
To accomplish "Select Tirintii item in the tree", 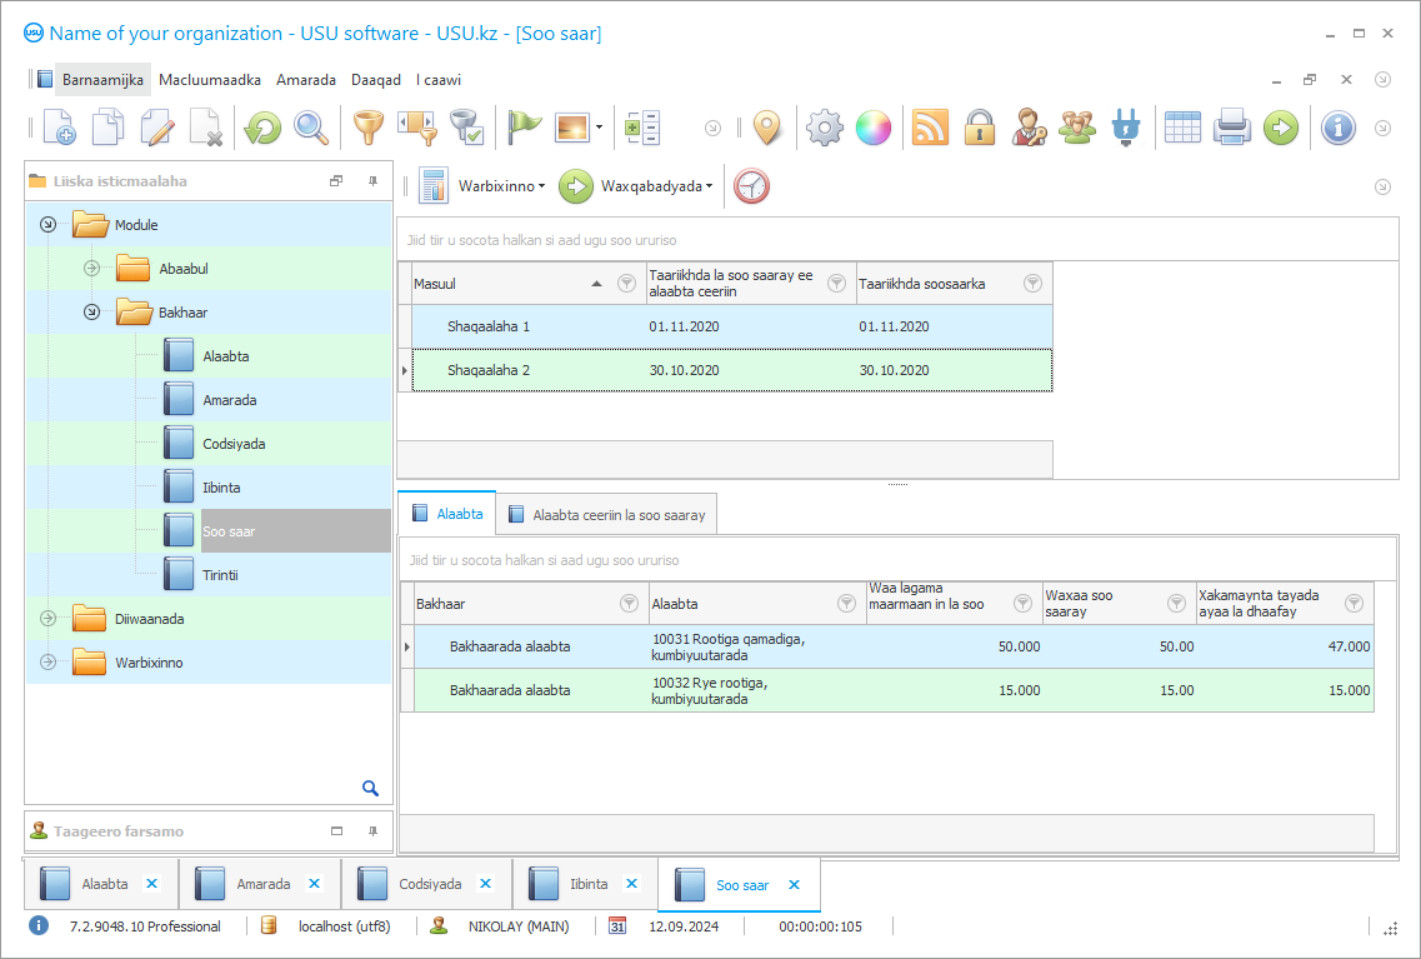I will (220, 575).
